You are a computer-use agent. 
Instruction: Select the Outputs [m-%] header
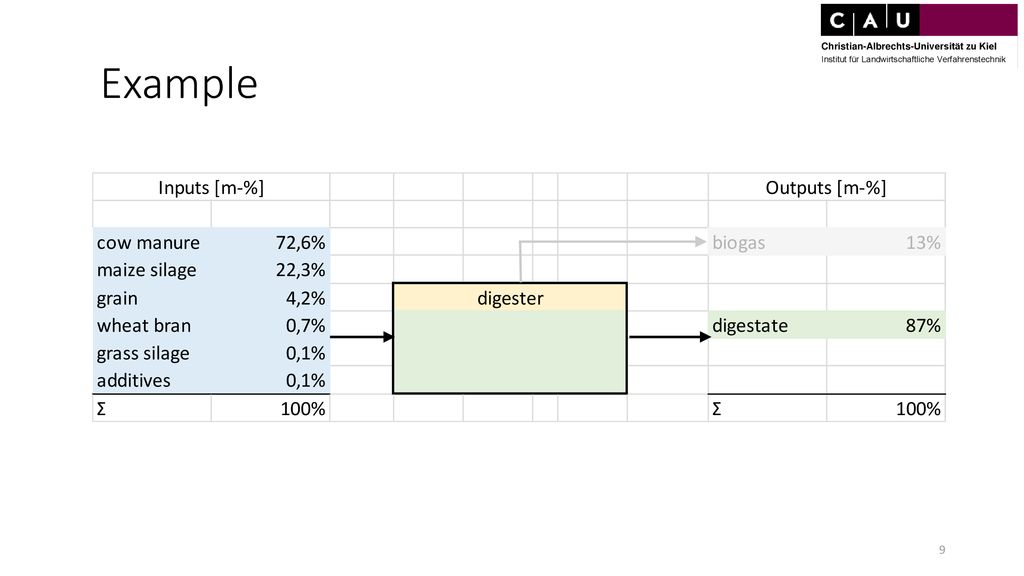826,188
